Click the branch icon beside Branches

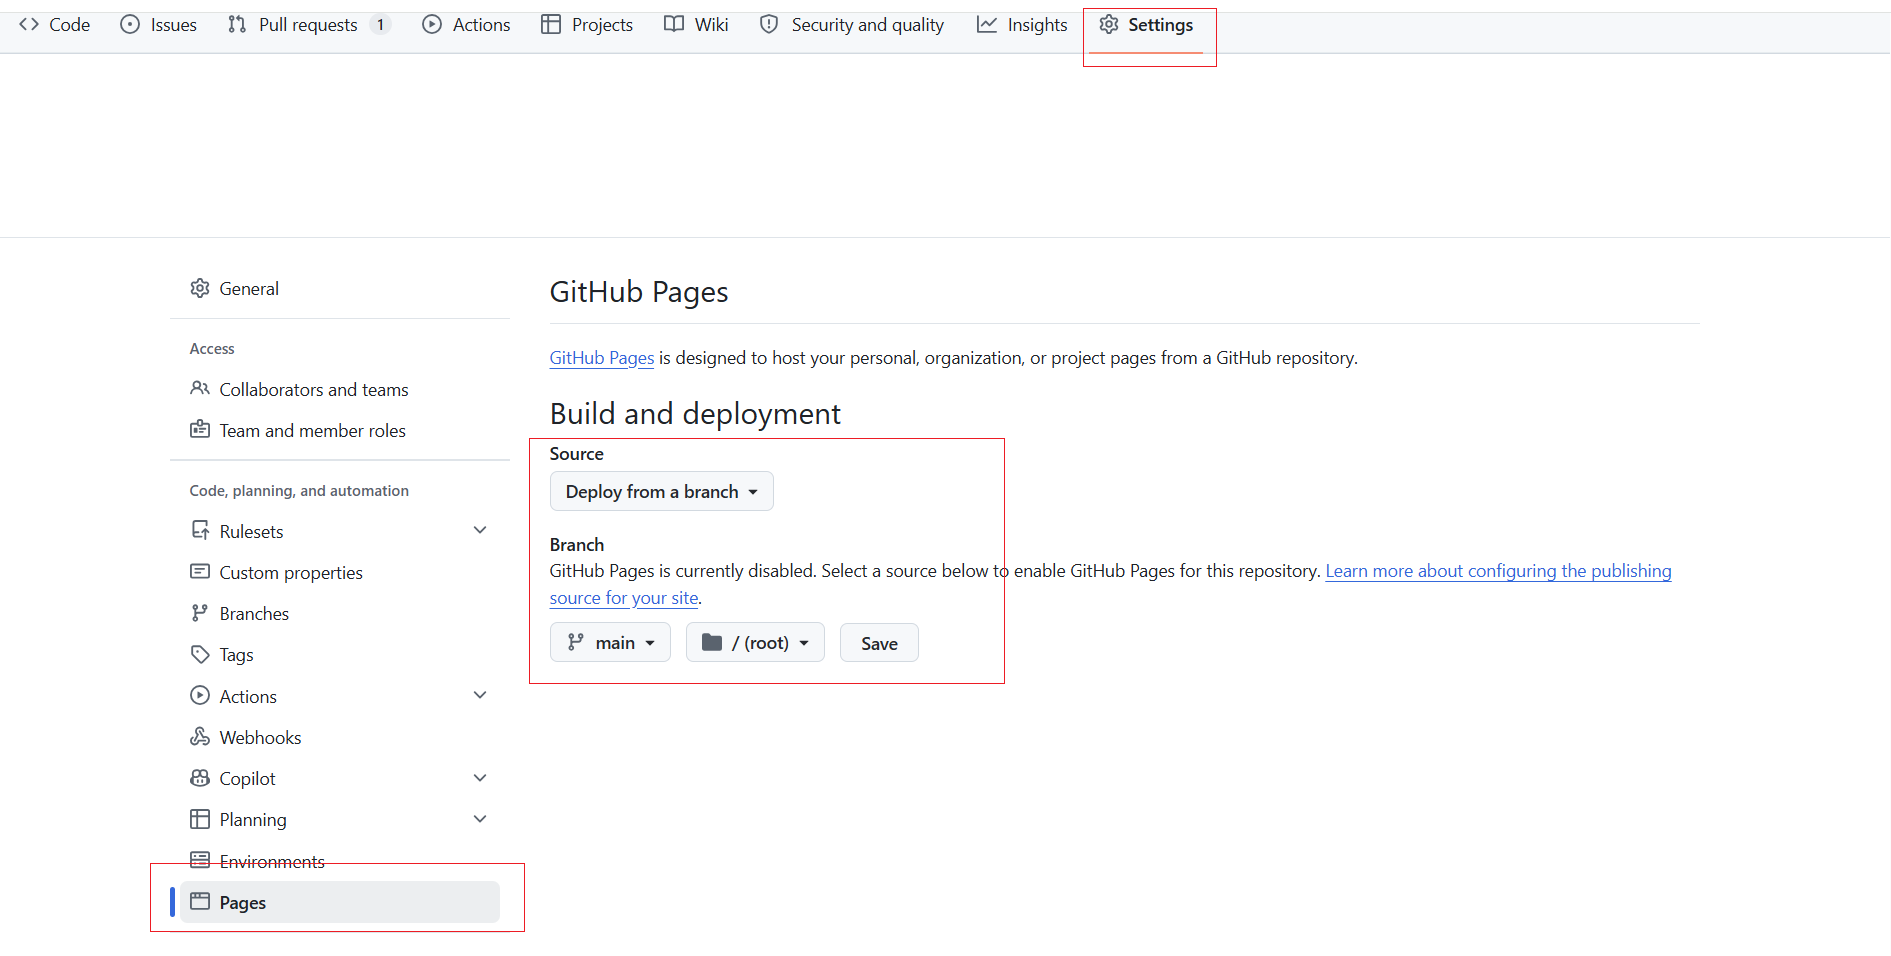pyautogui.click(x=200, y=613)
